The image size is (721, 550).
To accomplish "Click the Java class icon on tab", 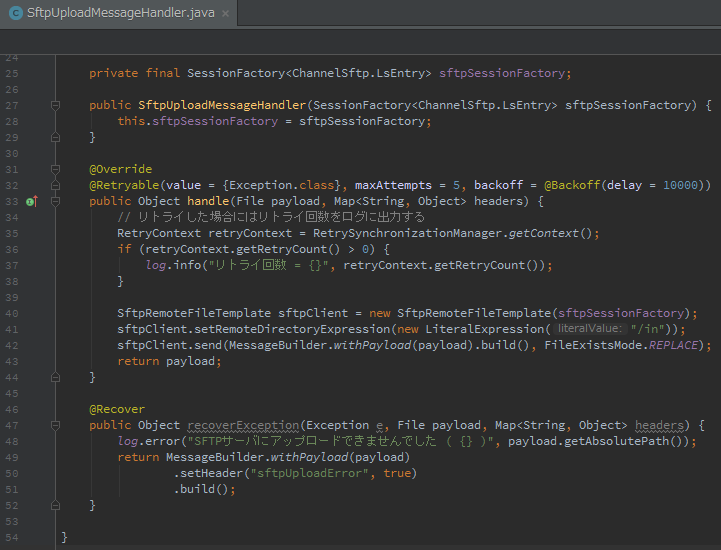I will [x=16, y=13].
